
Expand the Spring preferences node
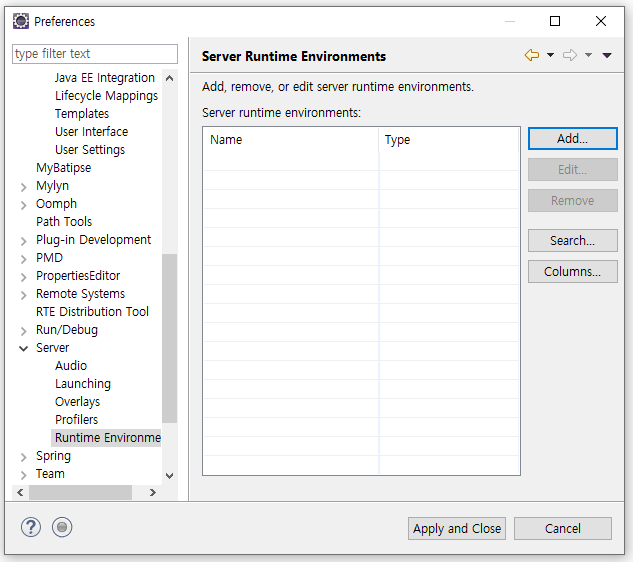tap(24, 456)
